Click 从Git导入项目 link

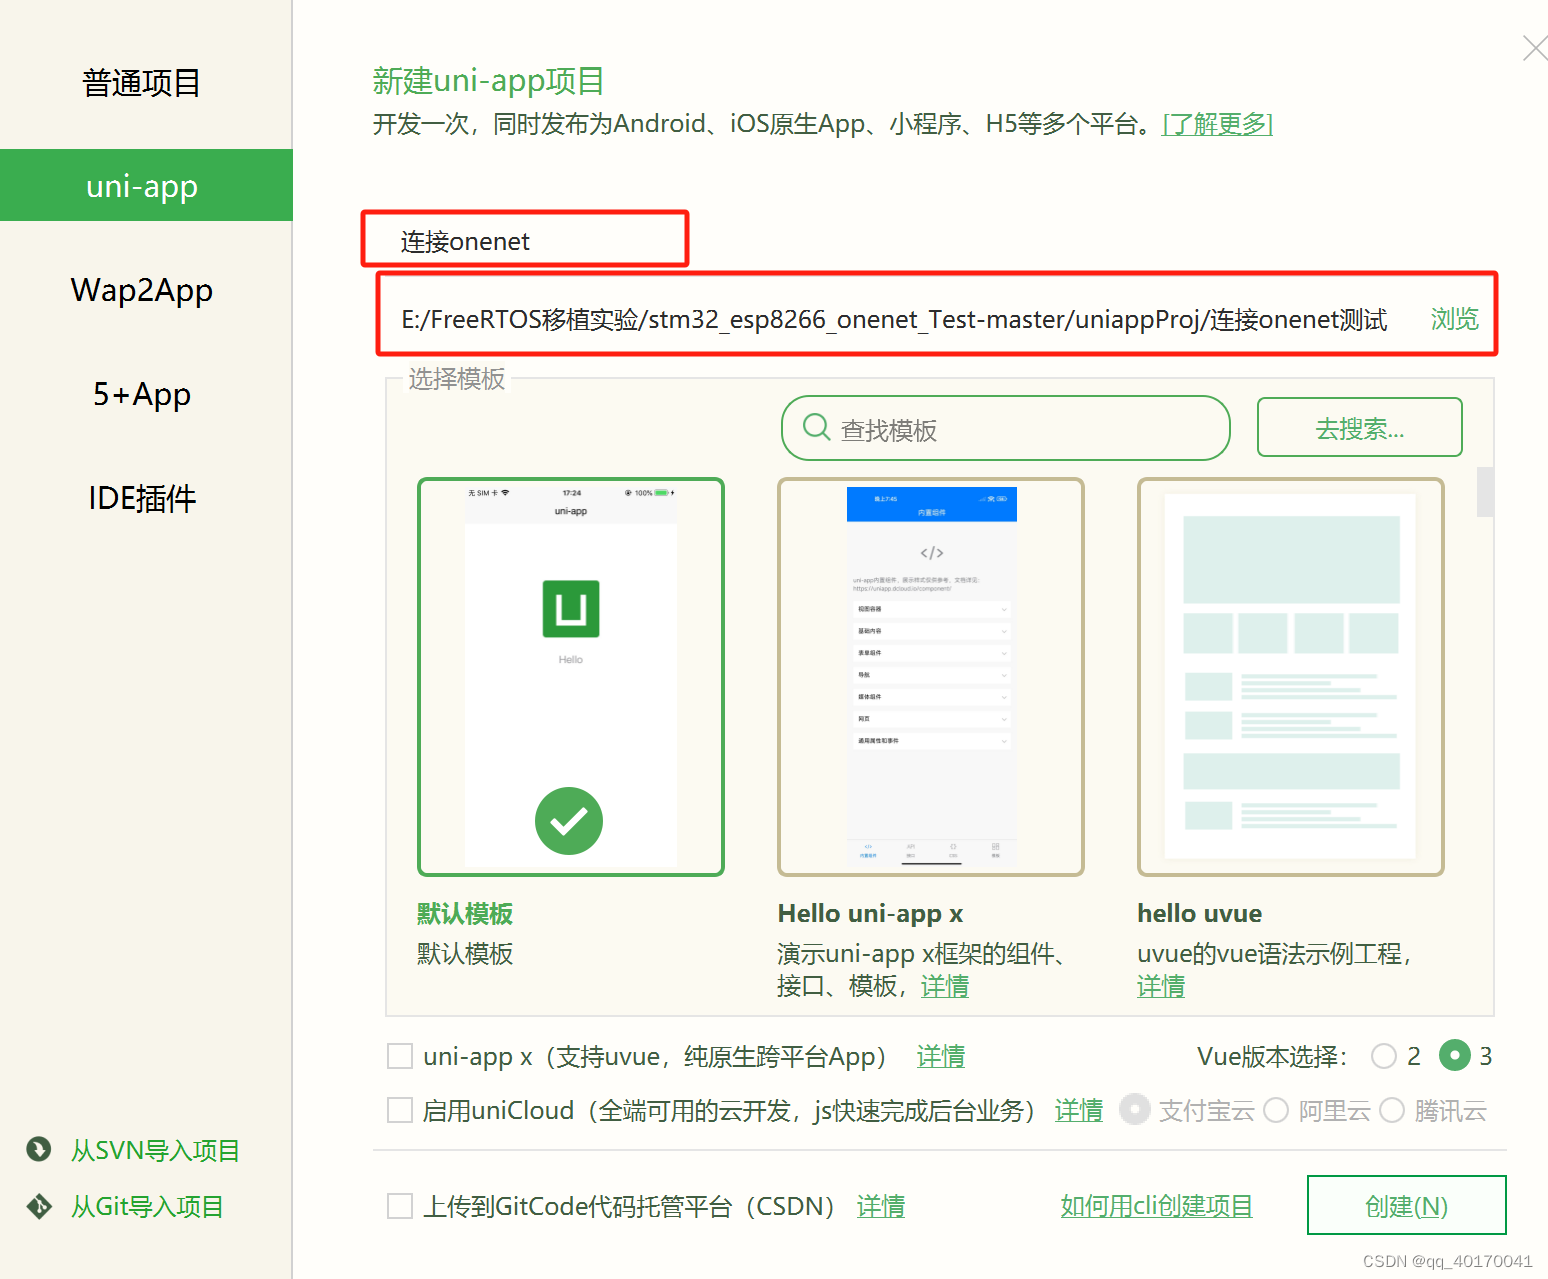pos(146,1206)
